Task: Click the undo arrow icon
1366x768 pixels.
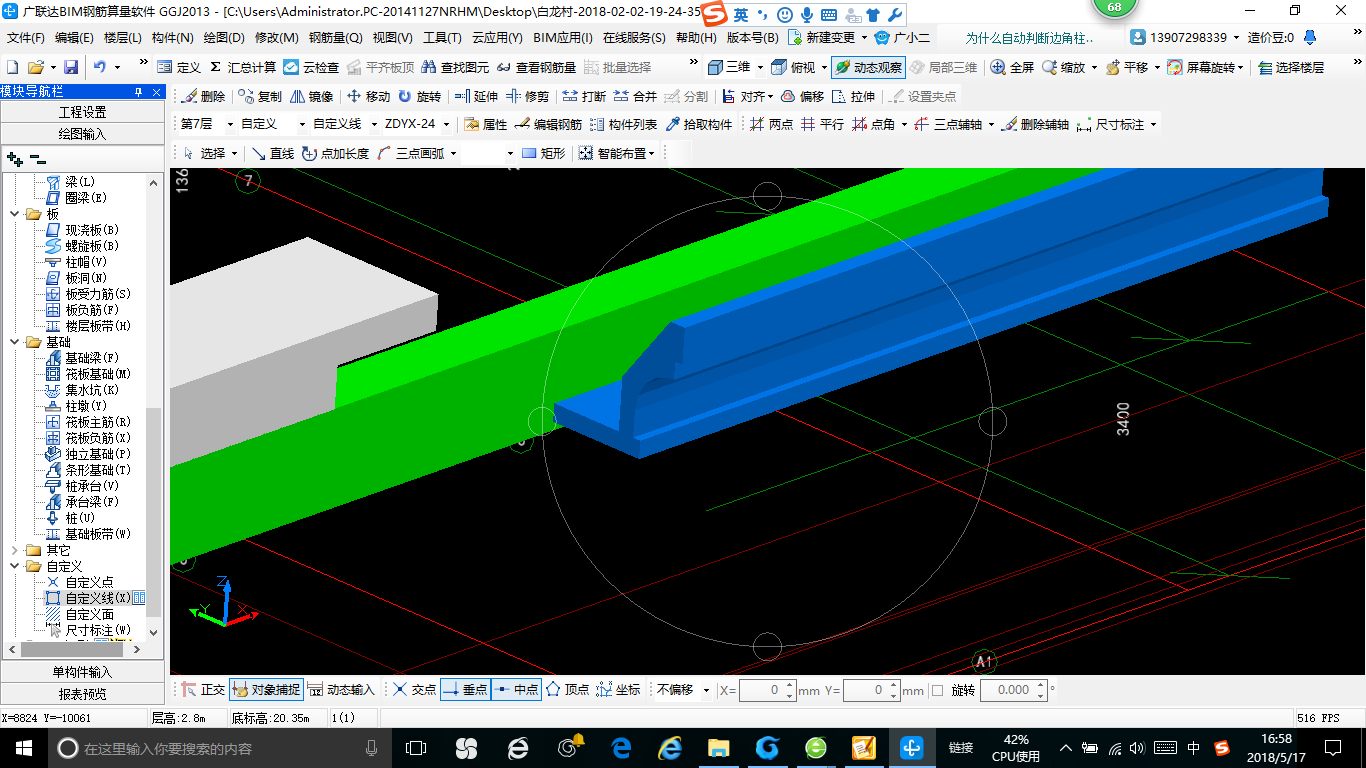Action: [100, 67]
